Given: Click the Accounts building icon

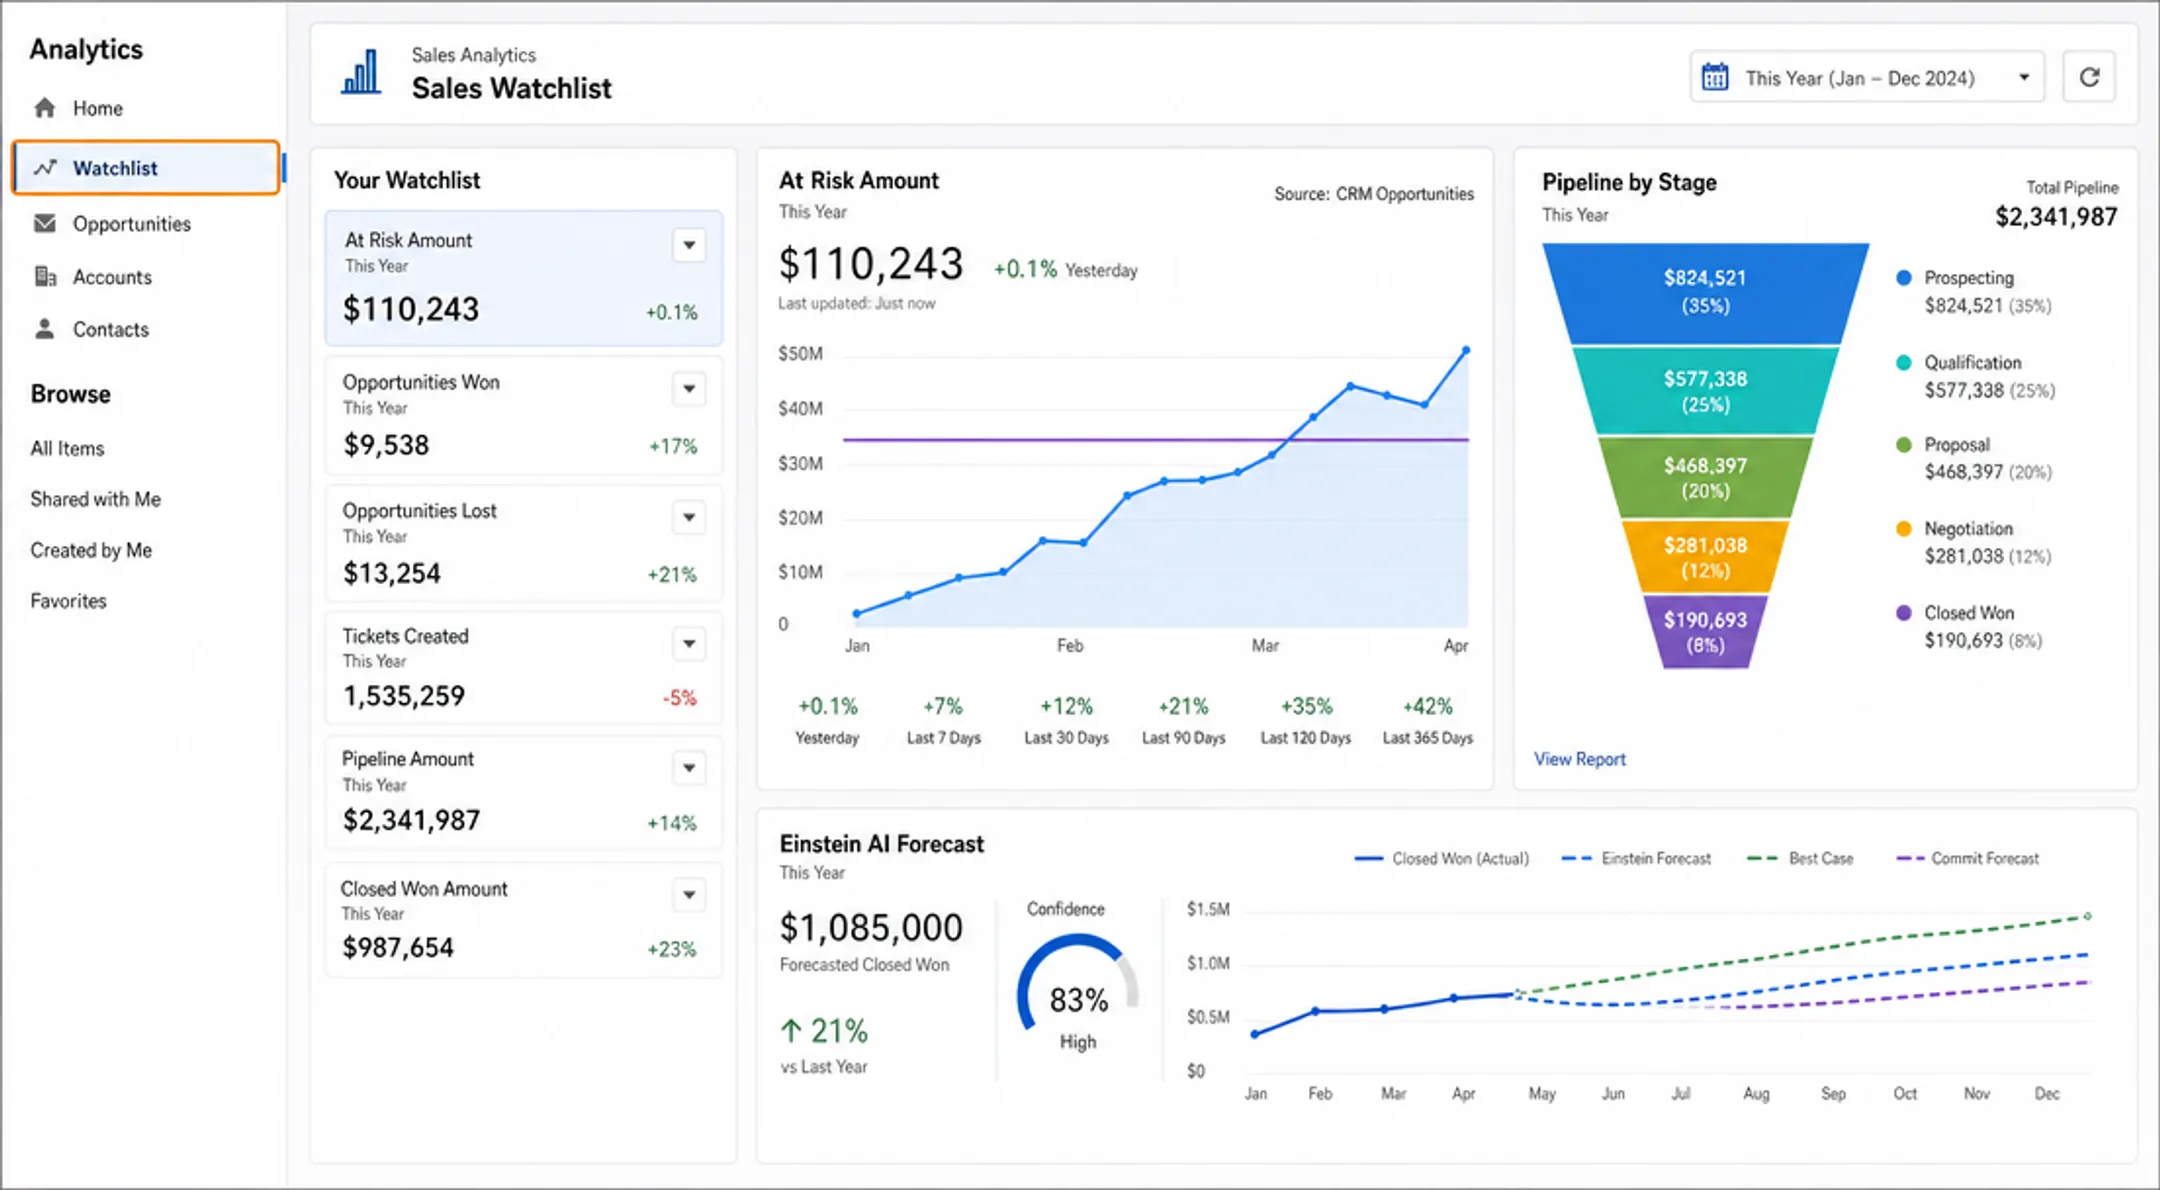Looking at the screenshot, I should point(45,276).
